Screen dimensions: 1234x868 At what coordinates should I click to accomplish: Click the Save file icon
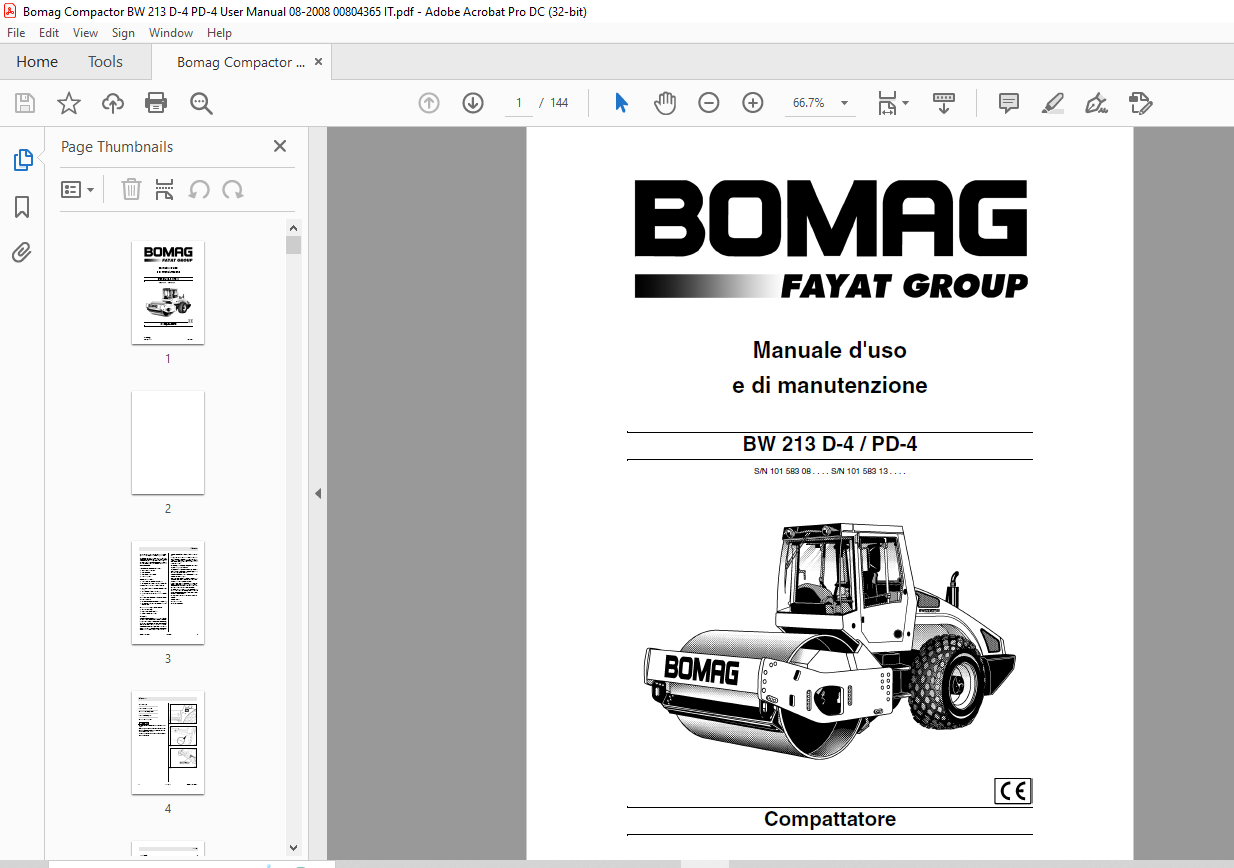[x=25, y=103]
